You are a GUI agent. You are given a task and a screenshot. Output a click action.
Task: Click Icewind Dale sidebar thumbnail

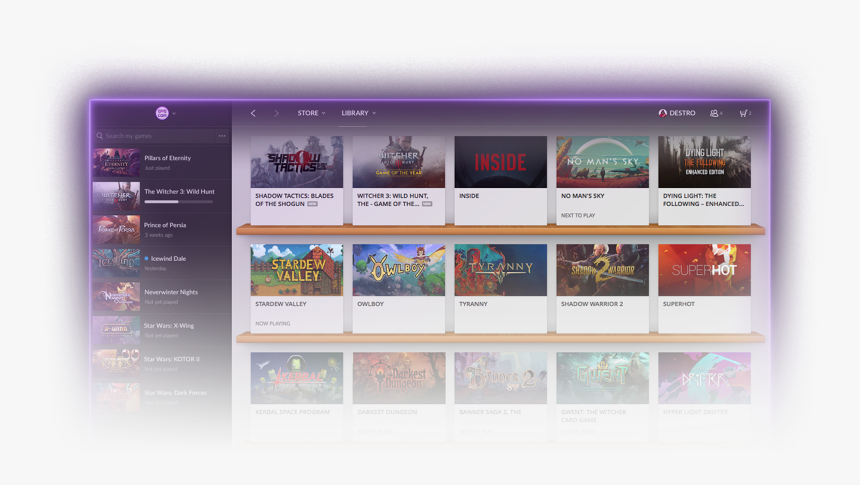point(116,263)
